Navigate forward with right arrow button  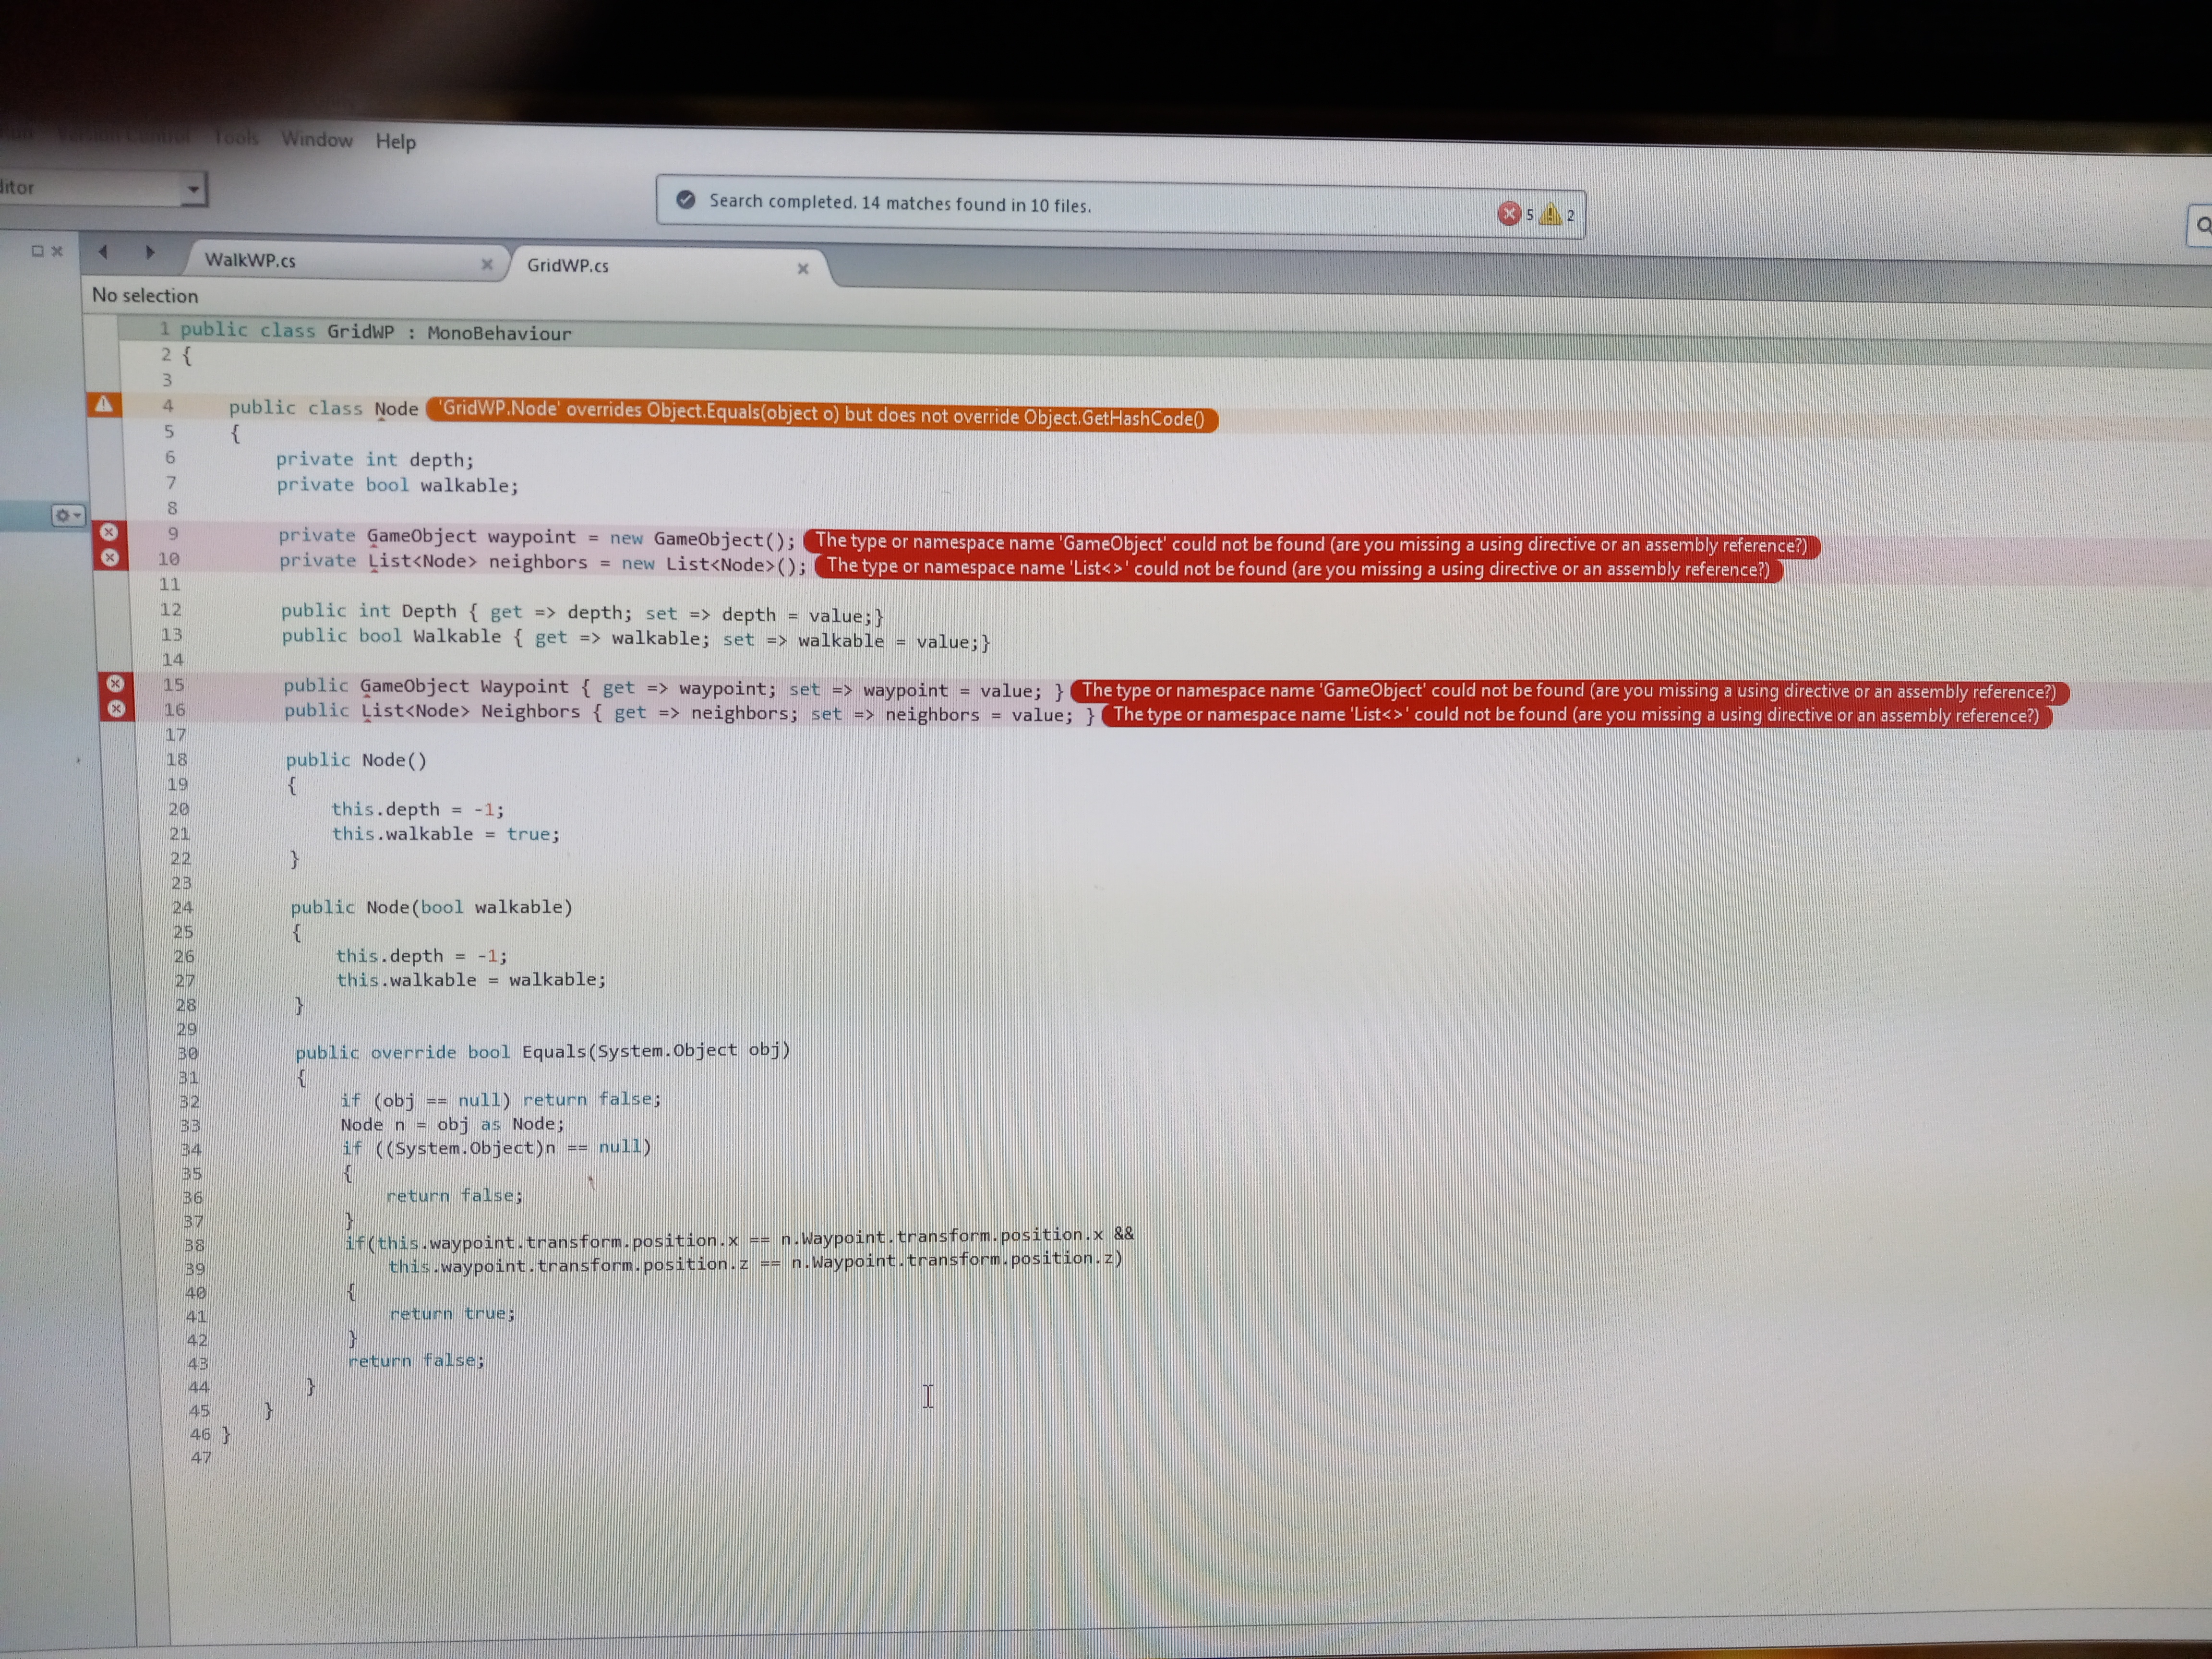click(x=150, y=252)
